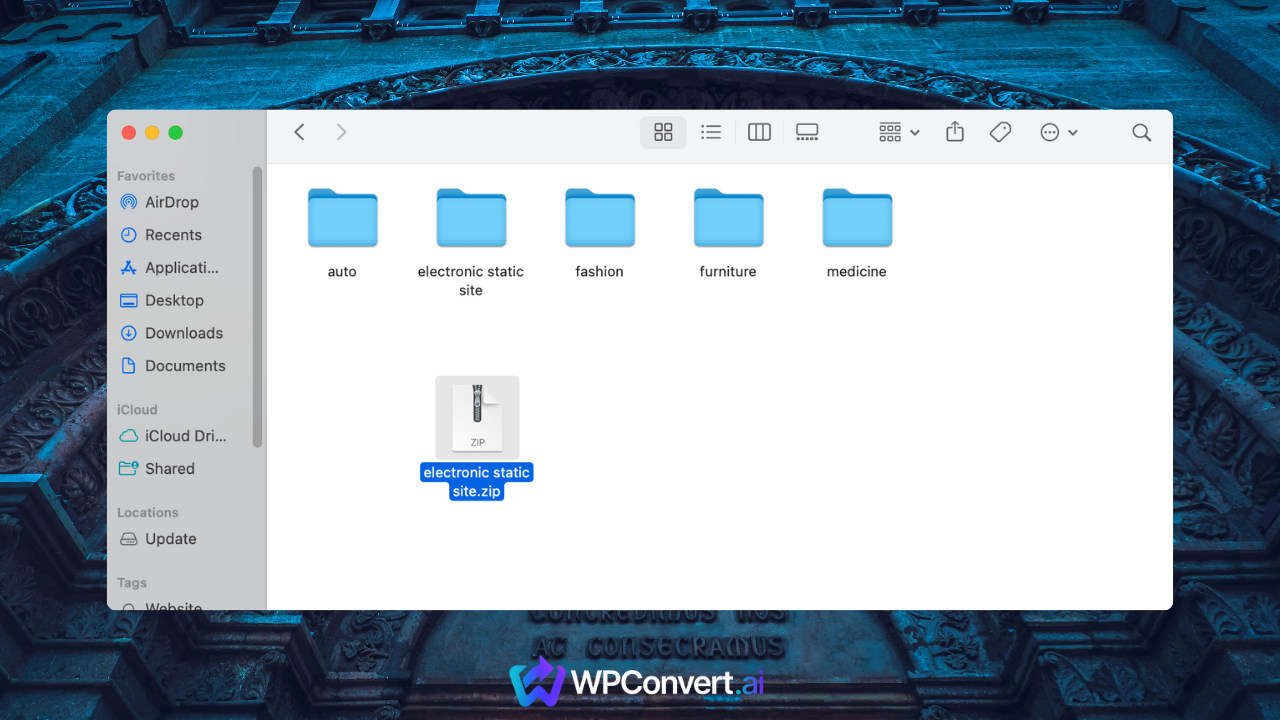1280x720 pixels.
Task: Click the fashion folder label
Action: (x=600, y=271)
